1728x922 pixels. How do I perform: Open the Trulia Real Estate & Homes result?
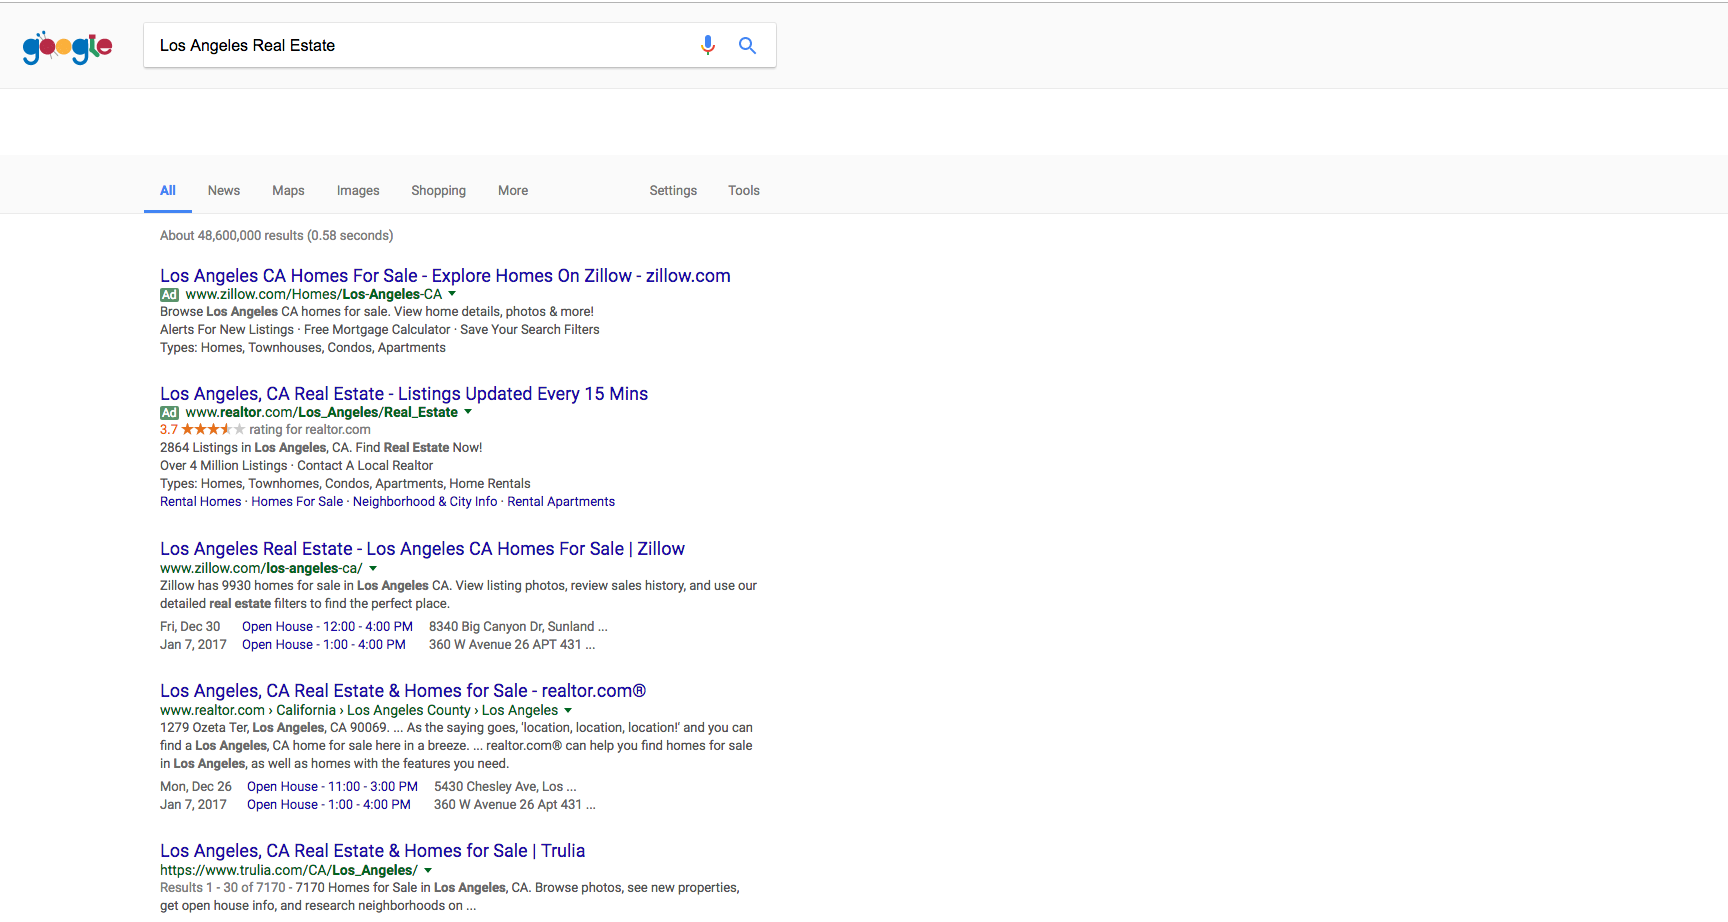[x=372, y=851]
